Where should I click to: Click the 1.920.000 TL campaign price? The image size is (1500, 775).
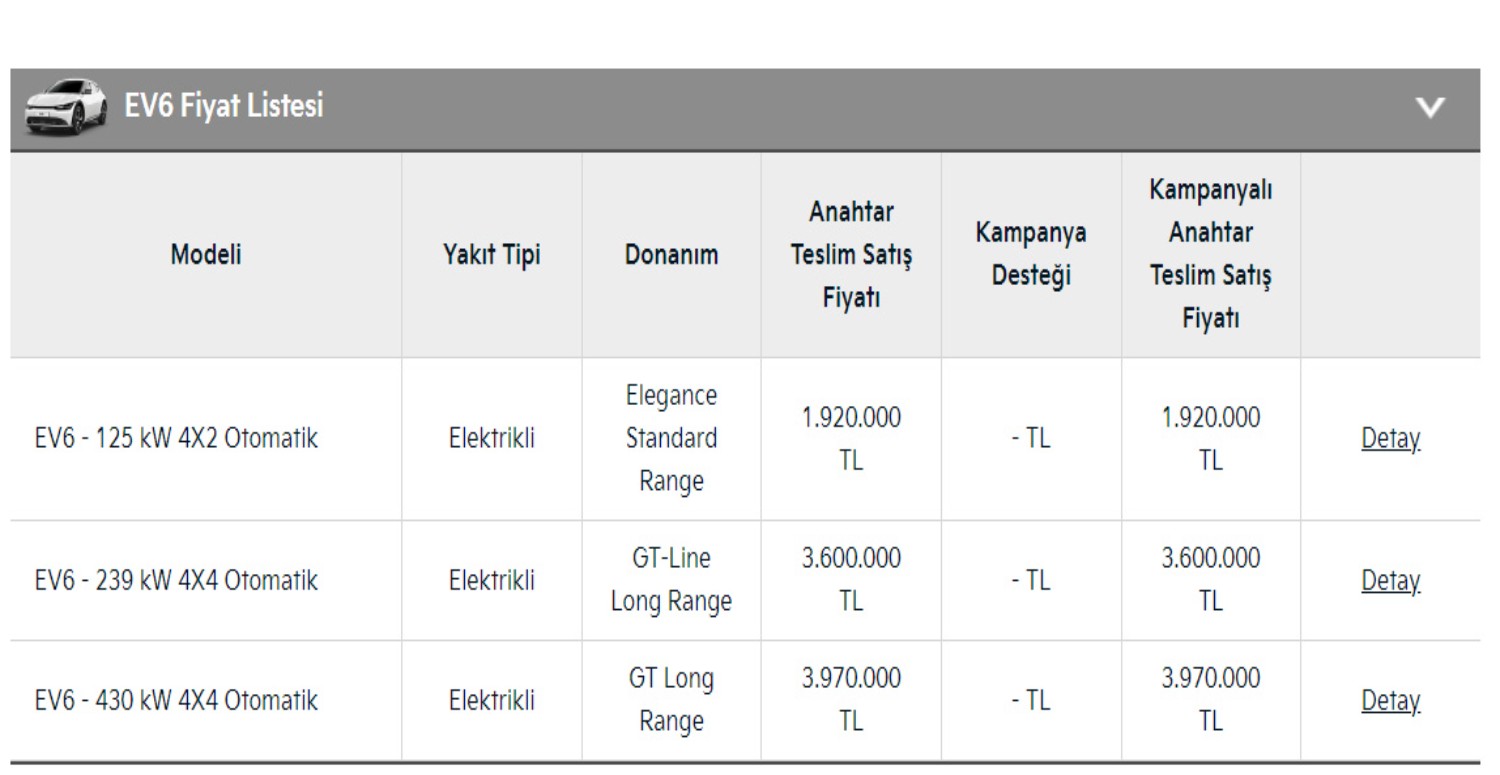(1211, 439)
